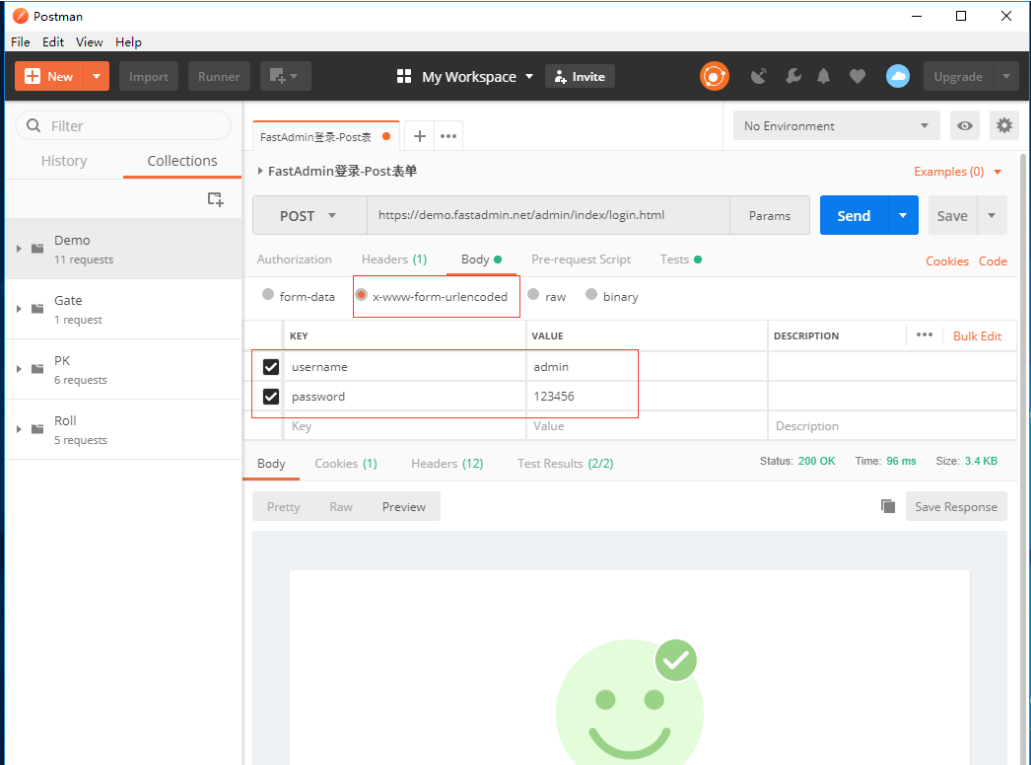Expand the Gate collection arrow
Viewport: 1031px width, 765px height.
(x=19, y=308)
